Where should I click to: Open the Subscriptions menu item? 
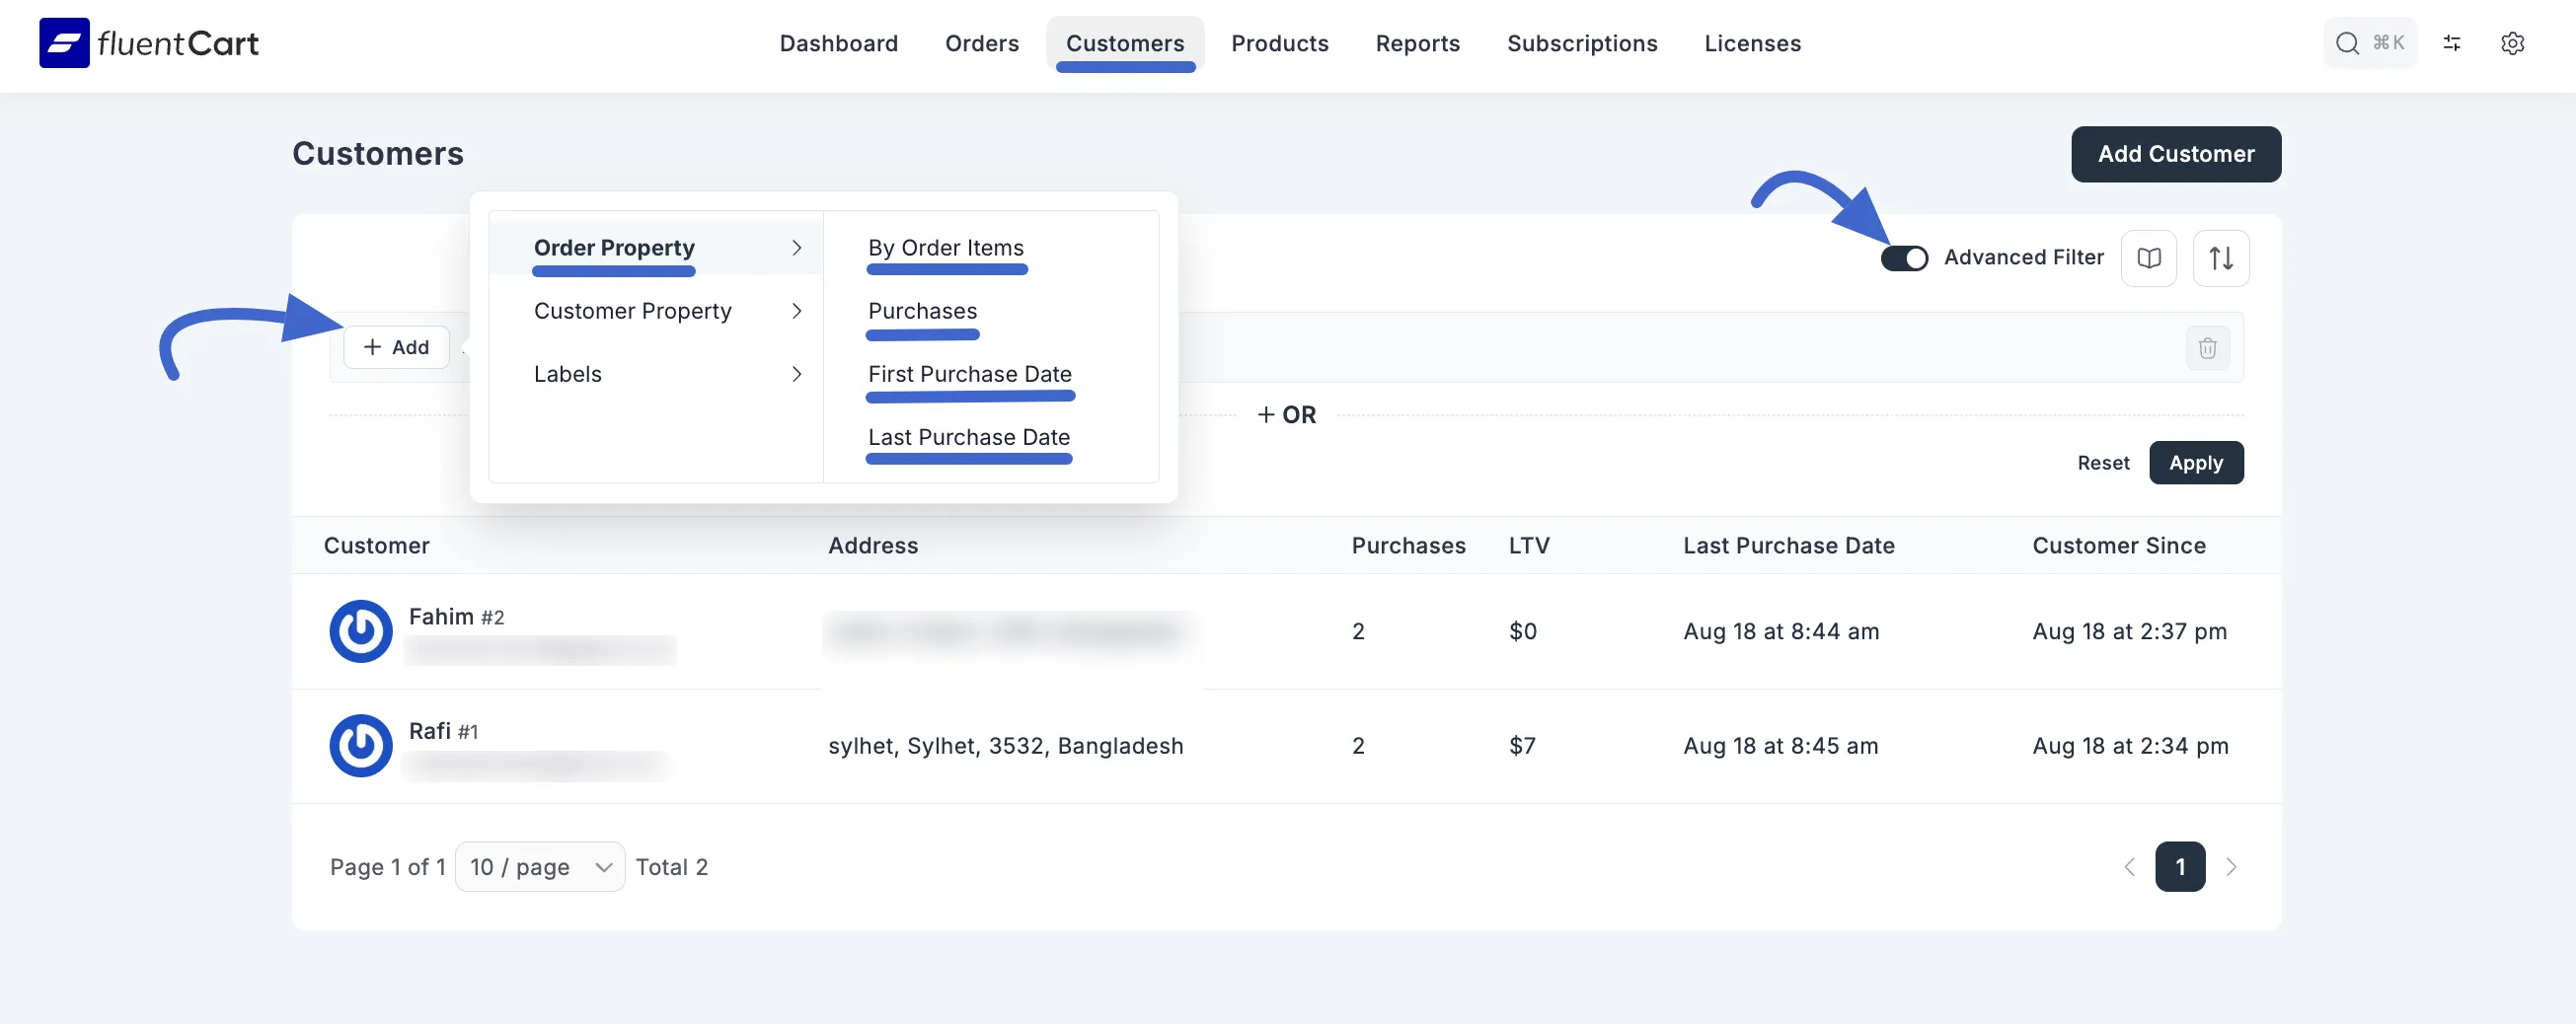[x=1582, y=43]
